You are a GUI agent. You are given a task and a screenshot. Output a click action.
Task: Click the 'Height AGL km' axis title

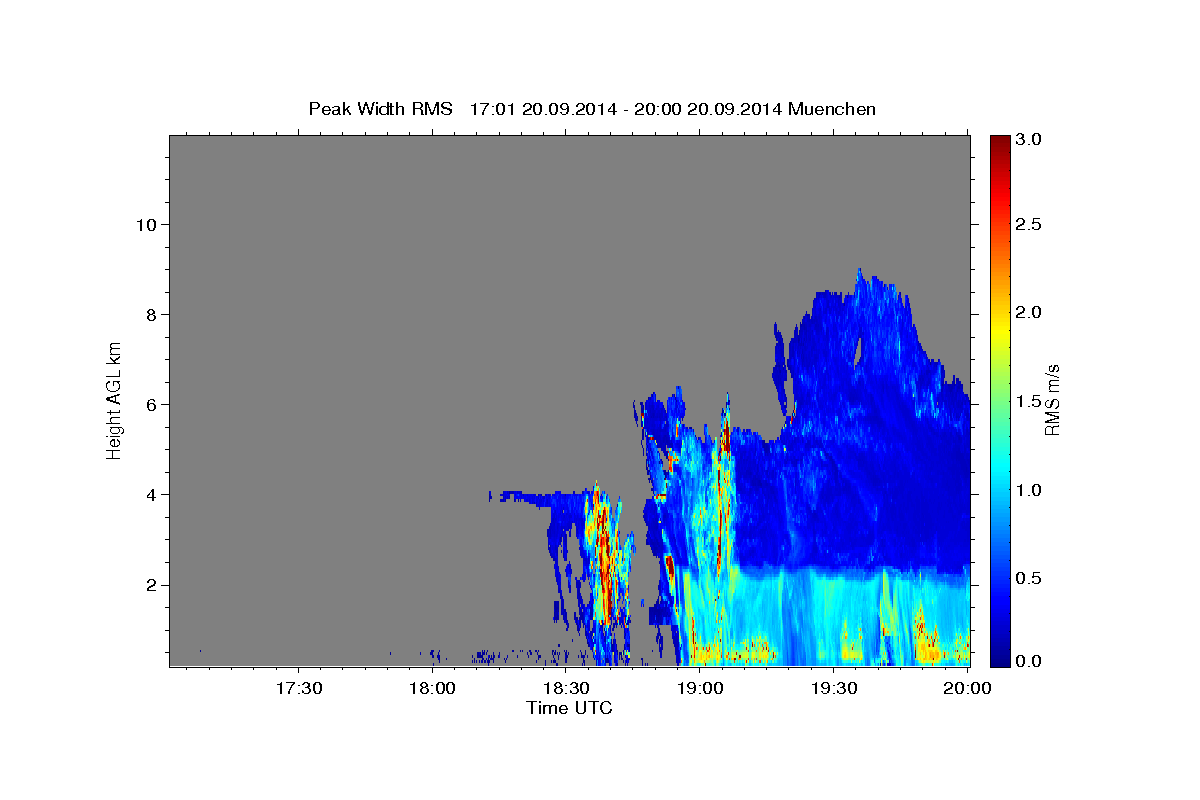click(x=114, y=401)
